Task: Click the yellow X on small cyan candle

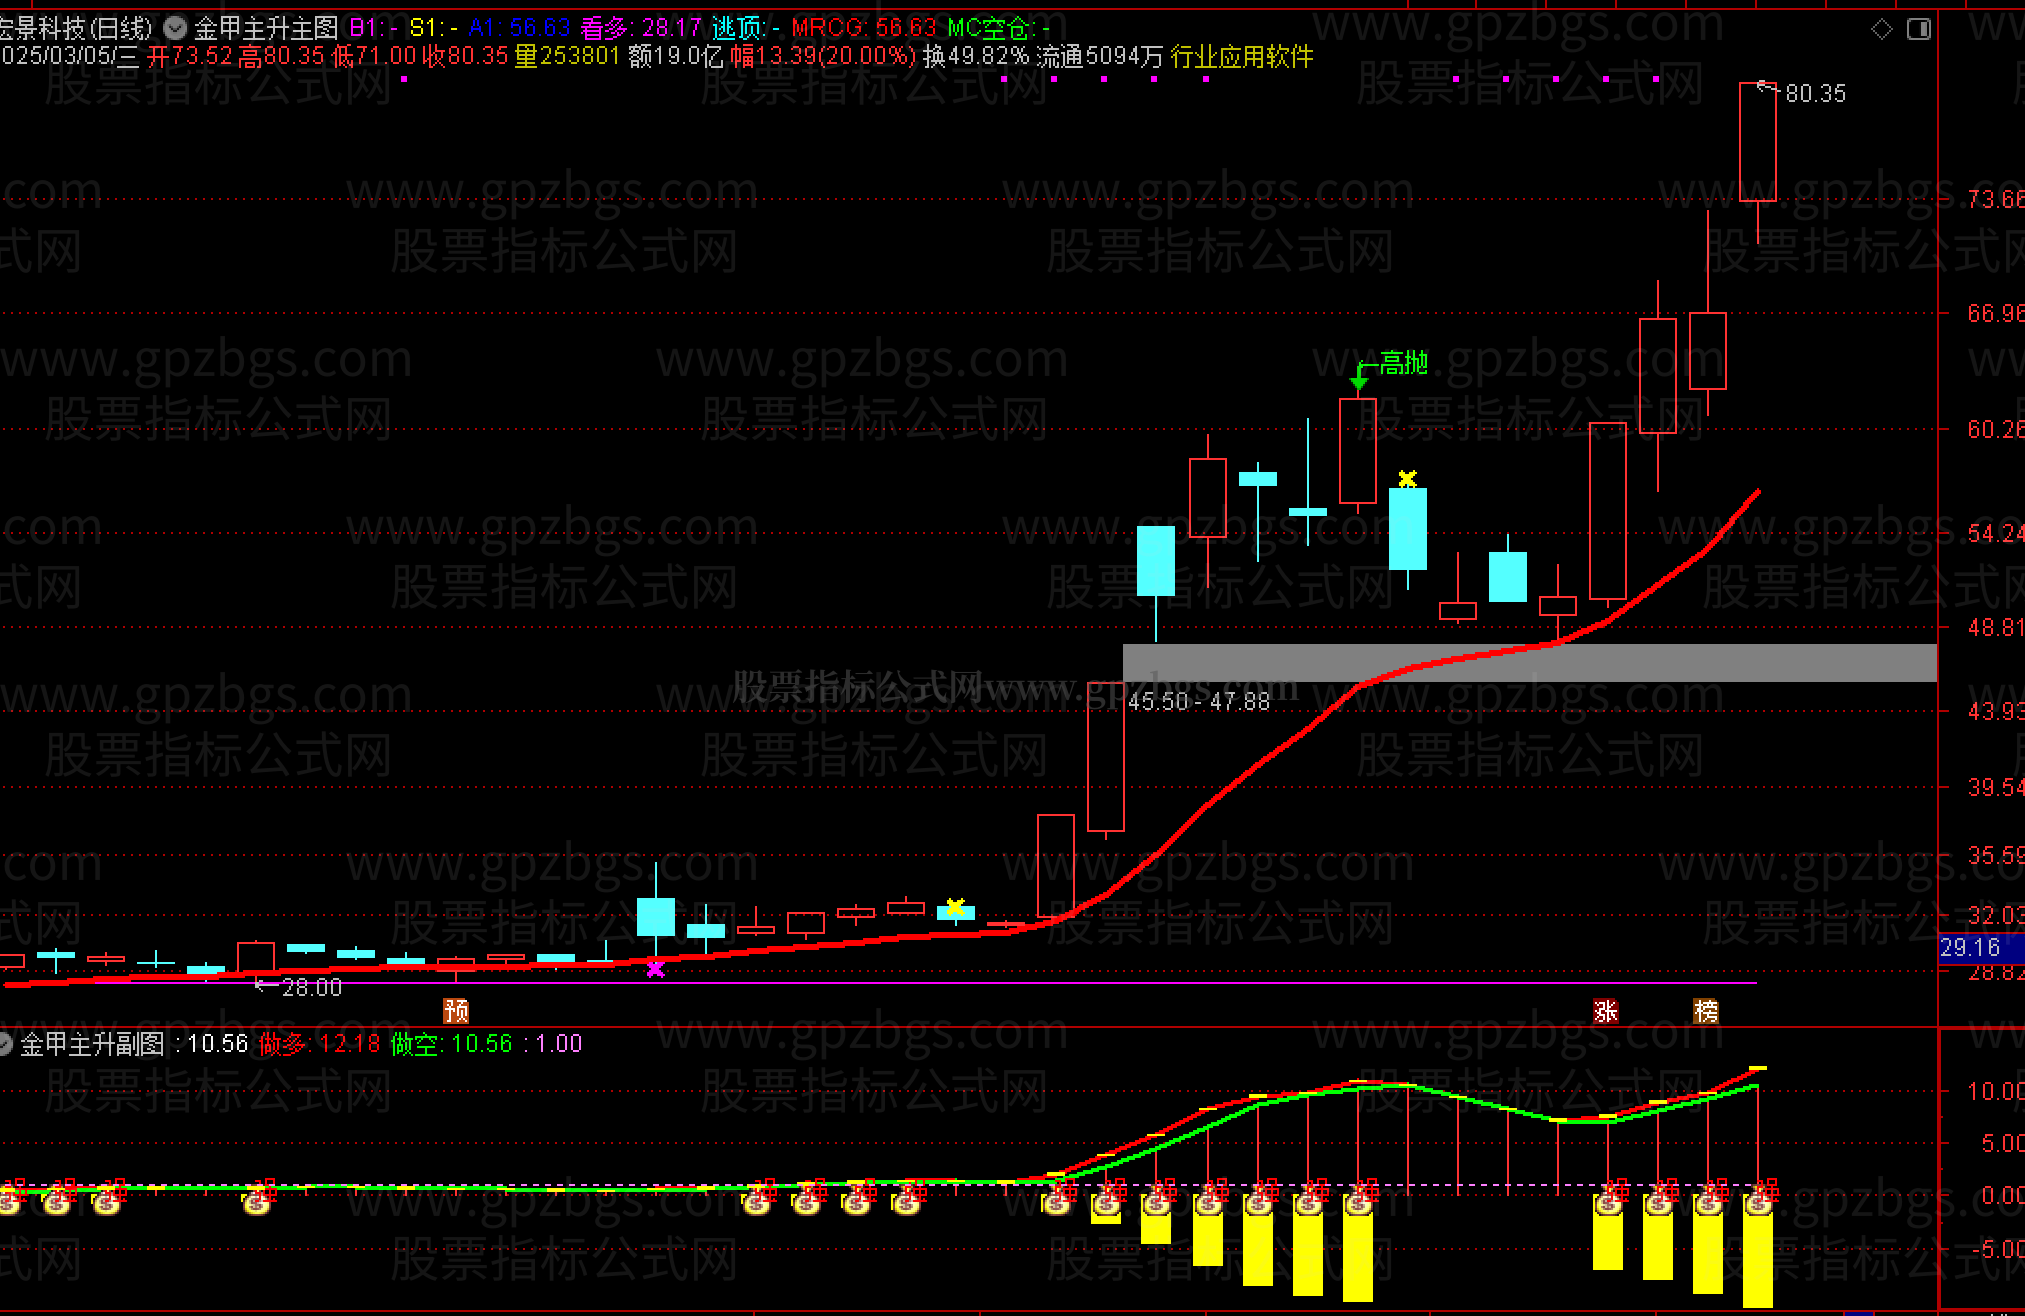Action: pos(955,906)
